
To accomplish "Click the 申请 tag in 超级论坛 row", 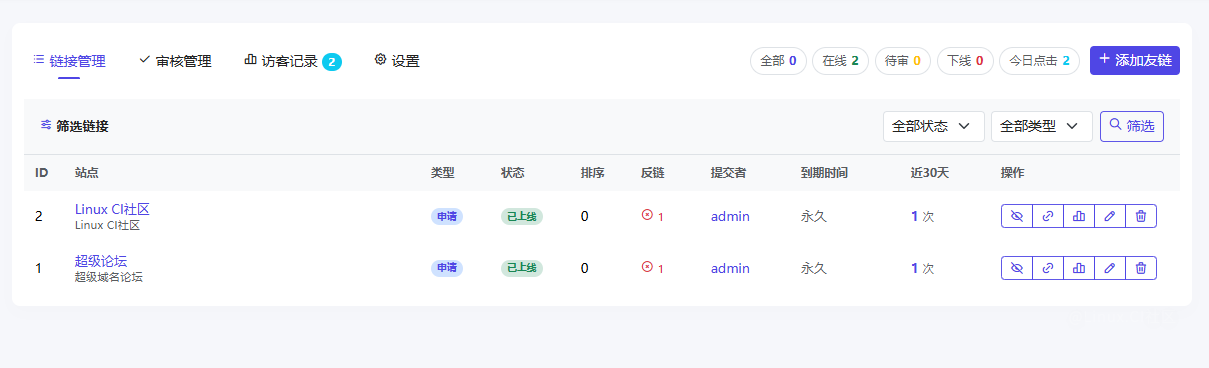I will point(447,268).
